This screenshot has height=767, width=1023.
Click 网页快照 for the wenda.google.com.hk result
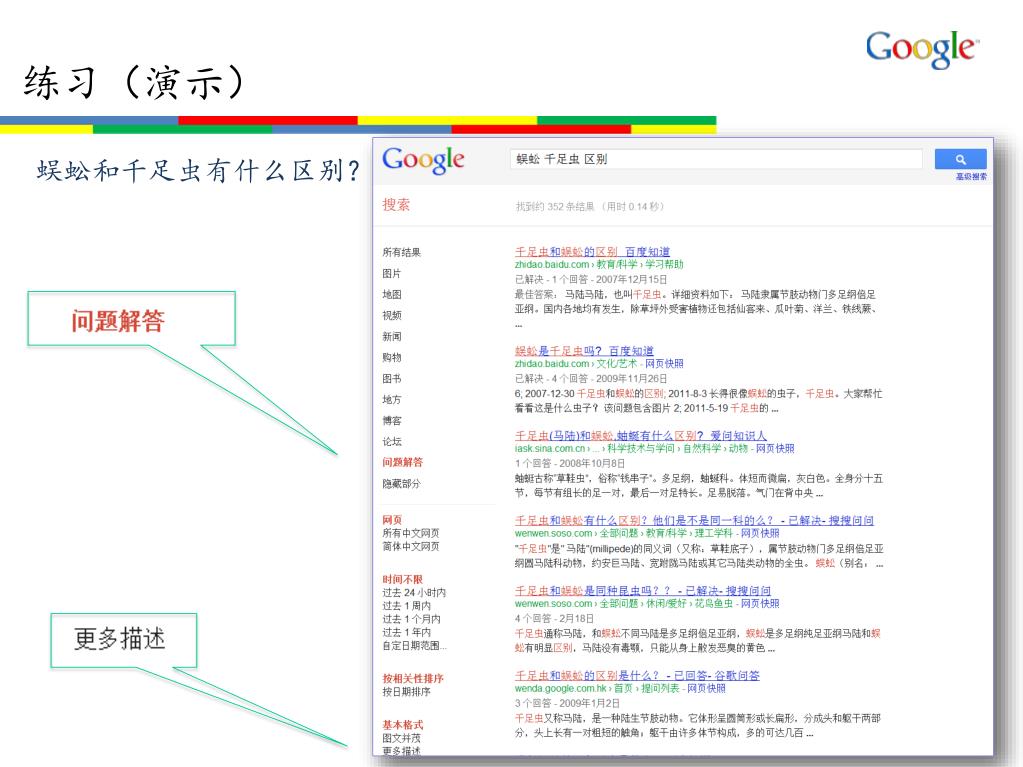point(706,689)
